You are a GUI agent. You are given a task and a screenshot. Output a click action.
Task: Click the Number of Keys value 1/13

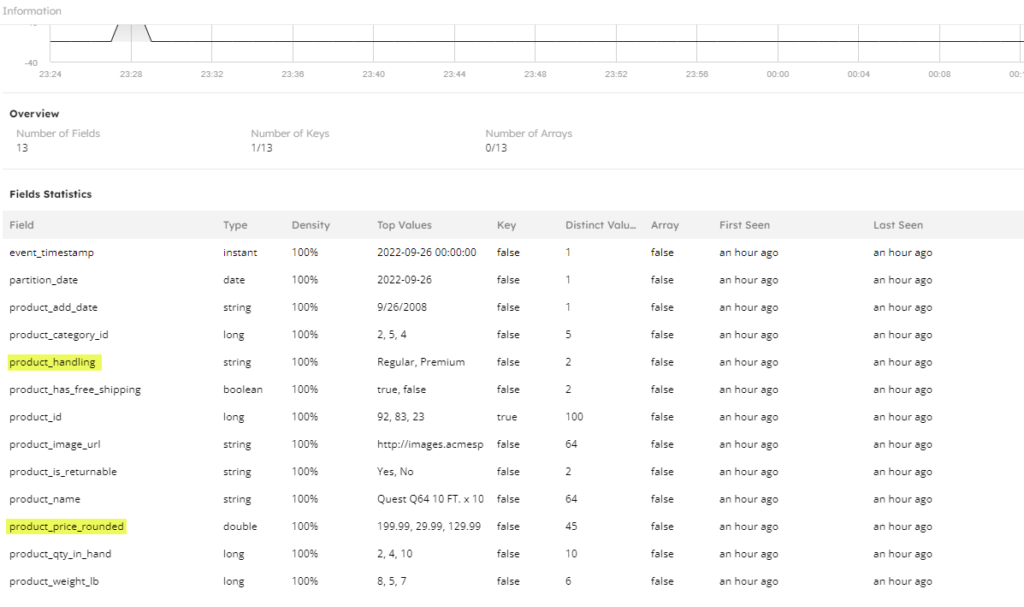point(261,148)
